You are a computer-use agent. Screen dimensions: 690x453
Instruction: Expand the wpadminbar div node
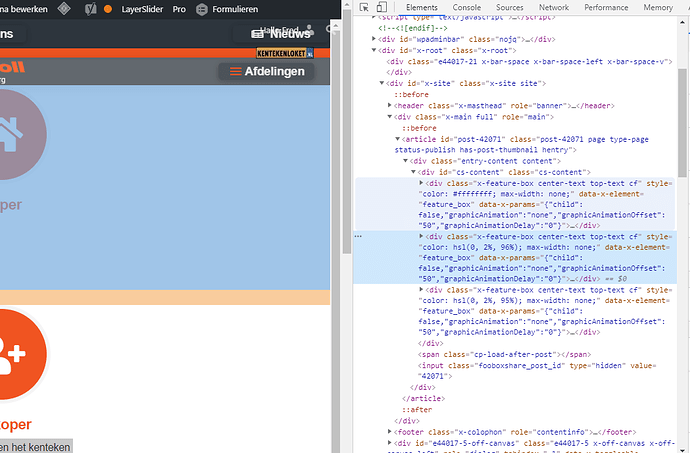[x=374, y=39]
